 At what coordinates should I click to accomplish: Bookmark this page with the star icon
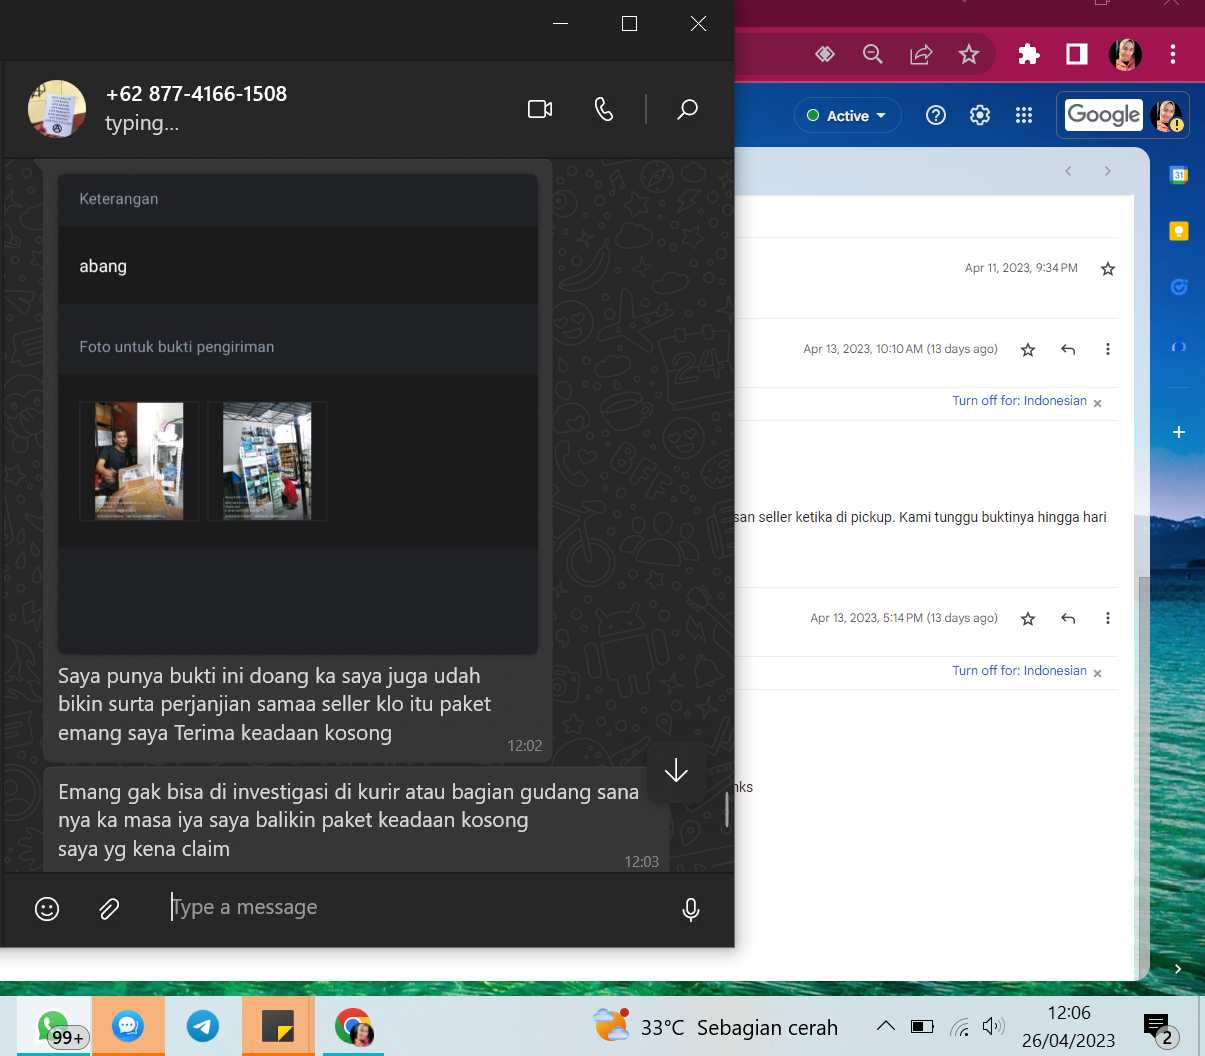point(969,54)
